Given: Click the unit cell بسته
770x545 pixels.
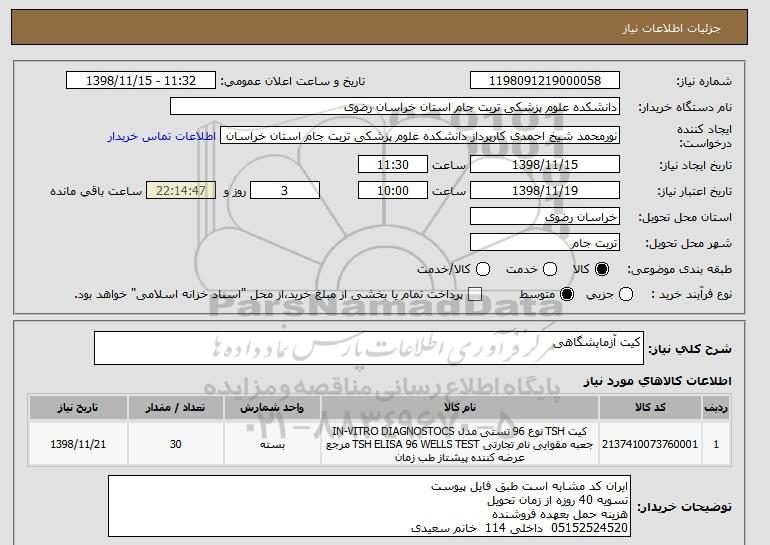Looking at the screenshot, I should click(272, 444).
